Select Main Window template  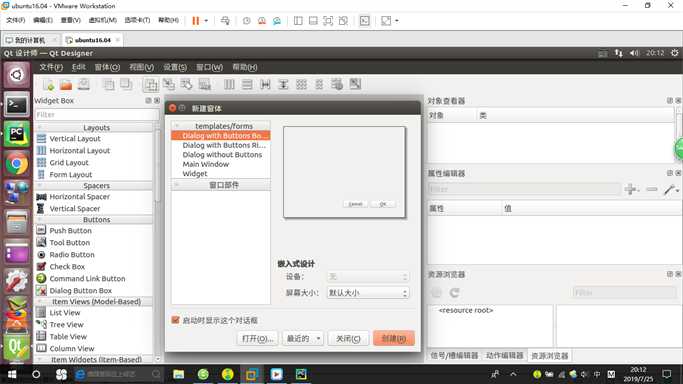click(206, 164)
